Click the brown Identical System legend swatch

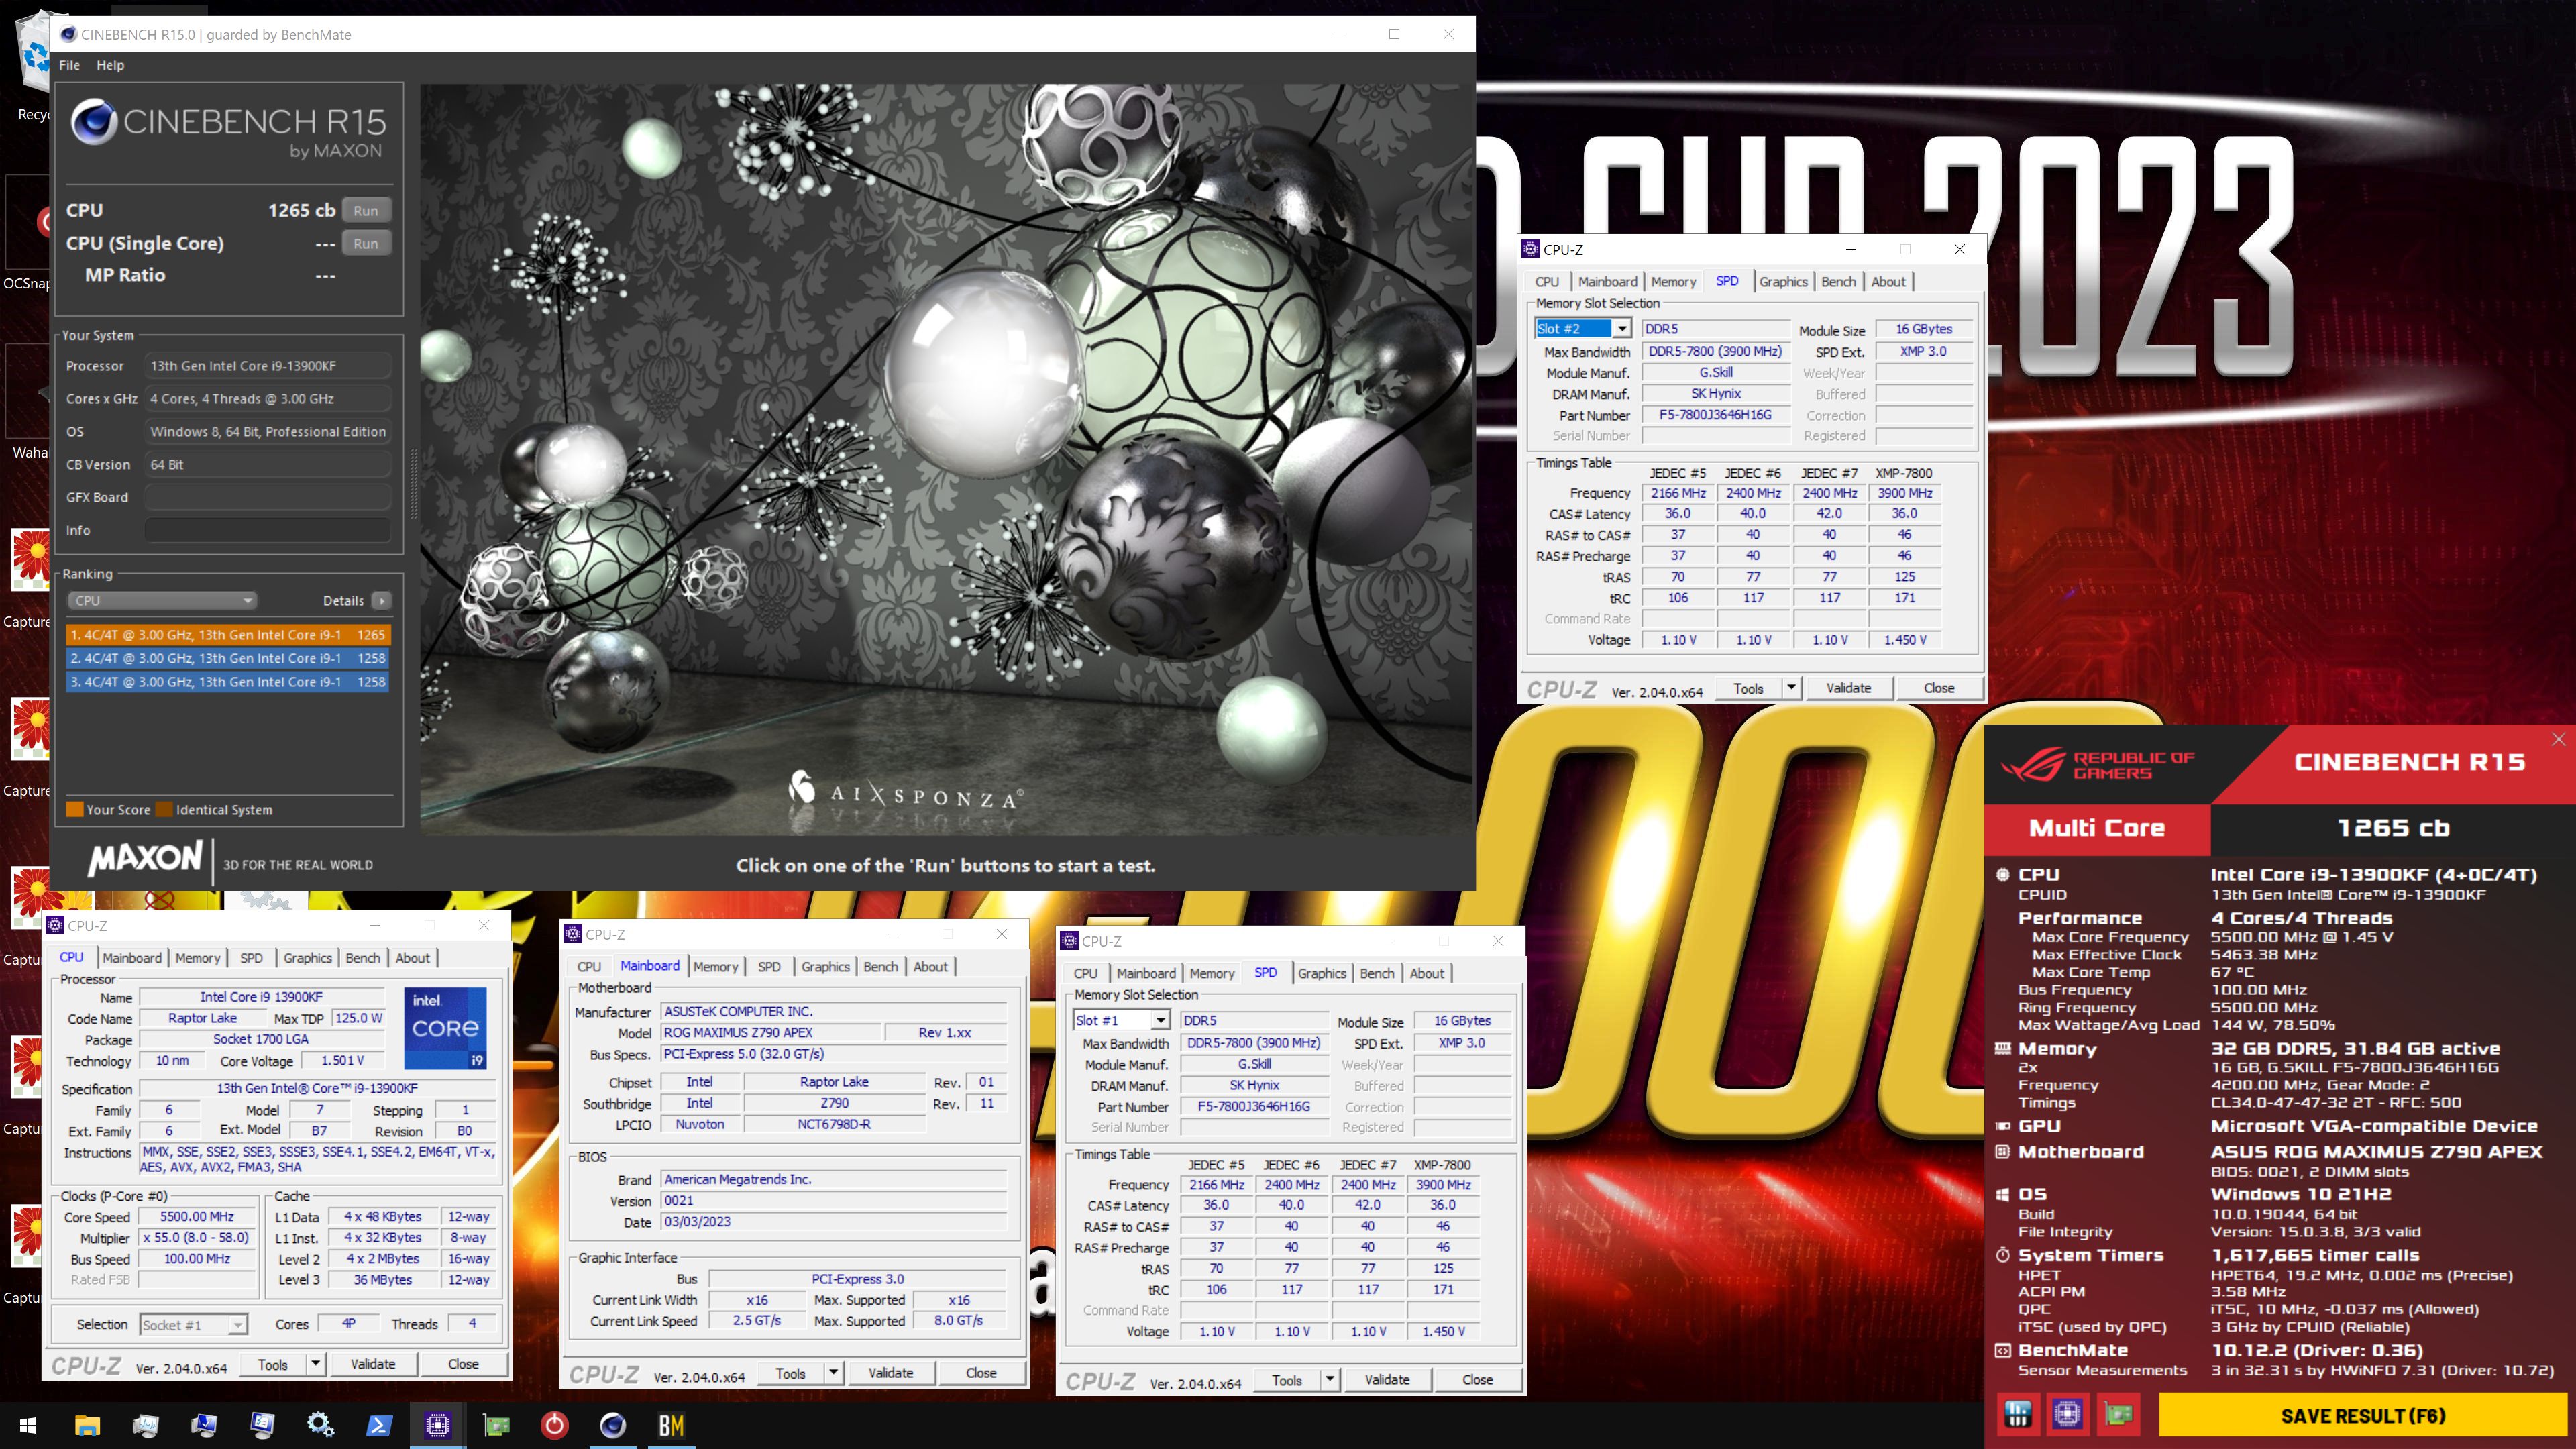coord(164,810)
